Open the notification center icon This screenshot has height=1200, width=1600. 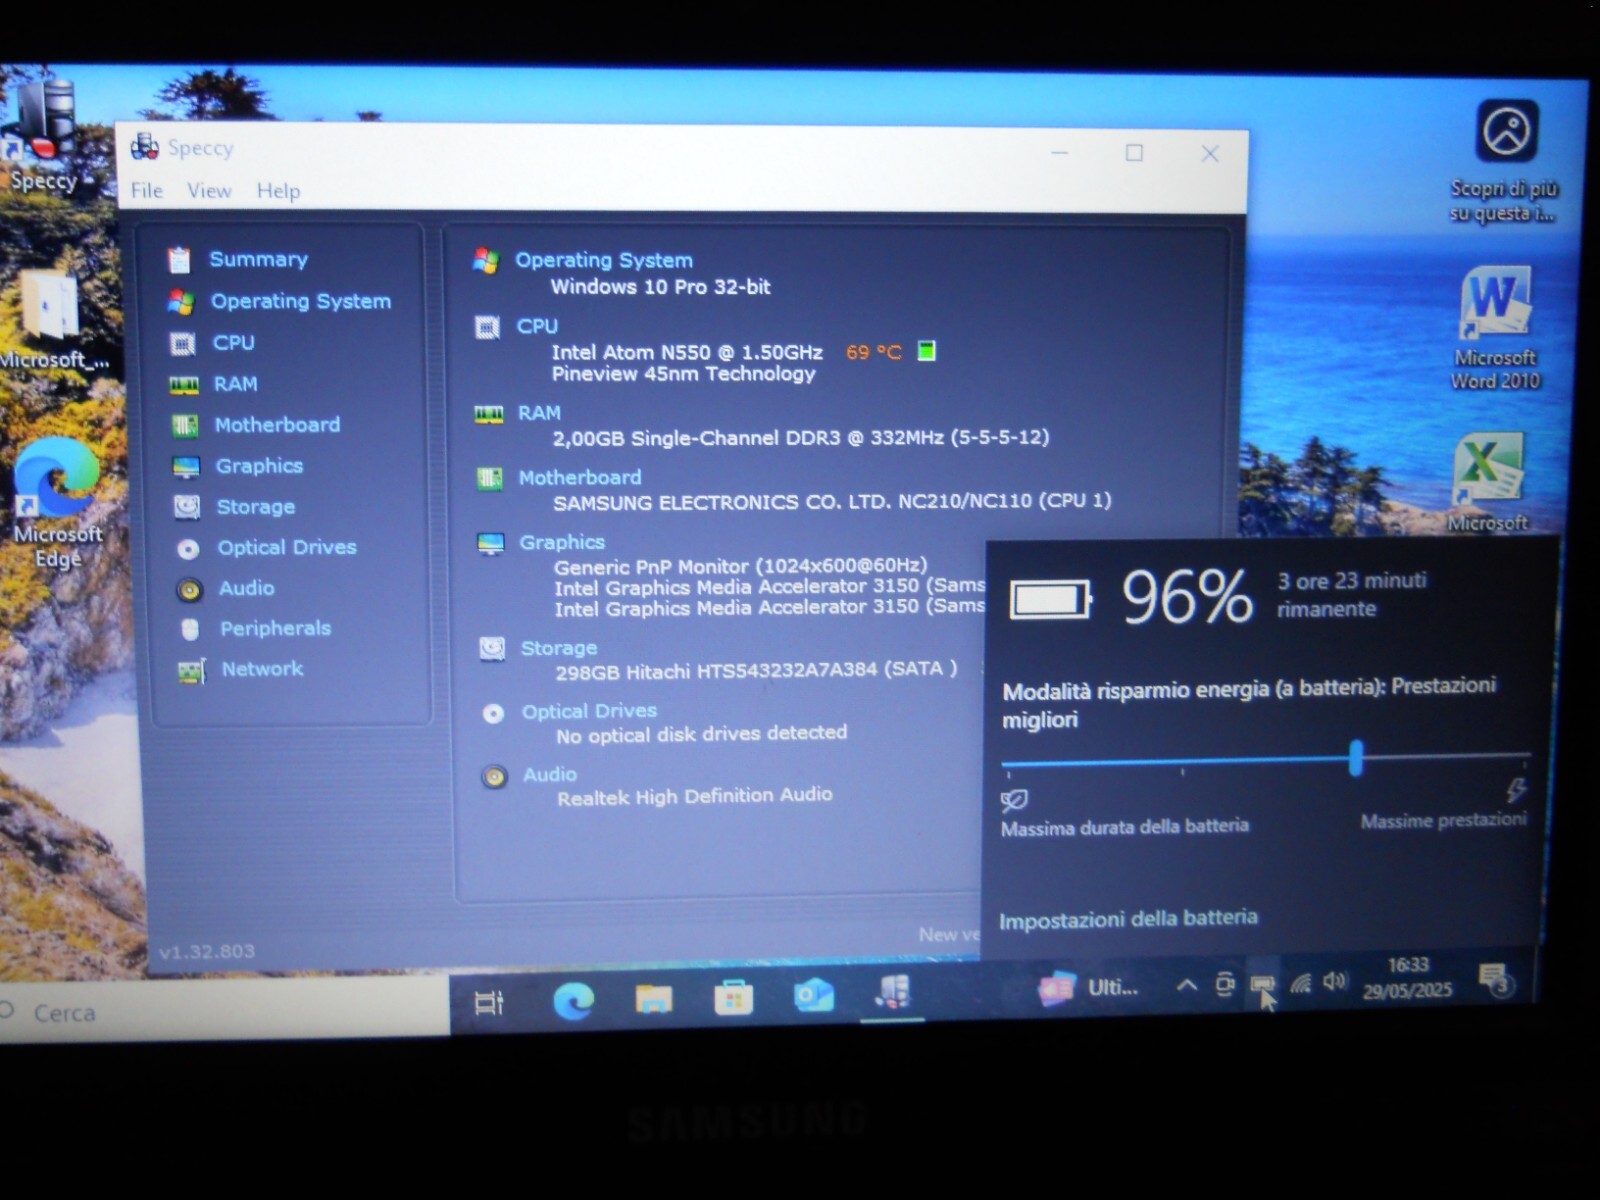[1495, 980]
